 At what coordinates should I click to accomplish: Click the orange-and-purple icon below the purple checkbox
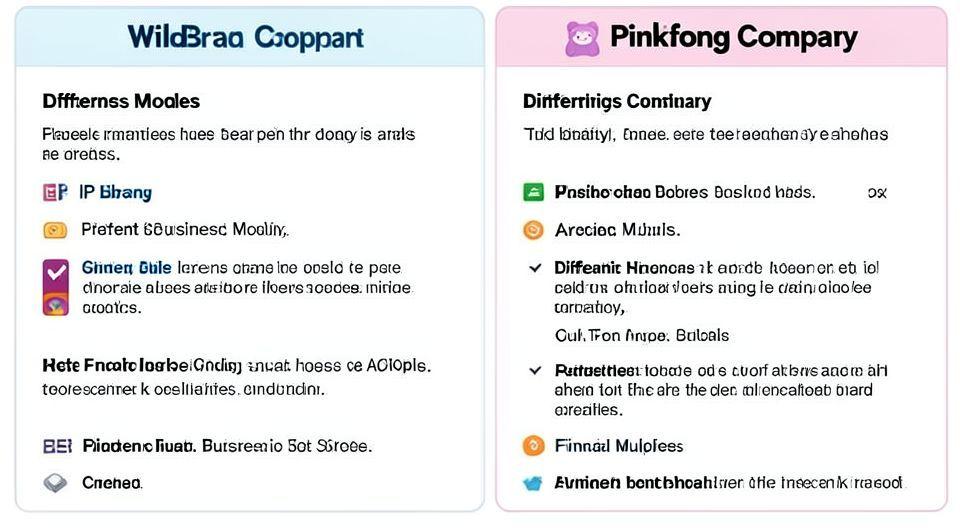tap(56, 304)
